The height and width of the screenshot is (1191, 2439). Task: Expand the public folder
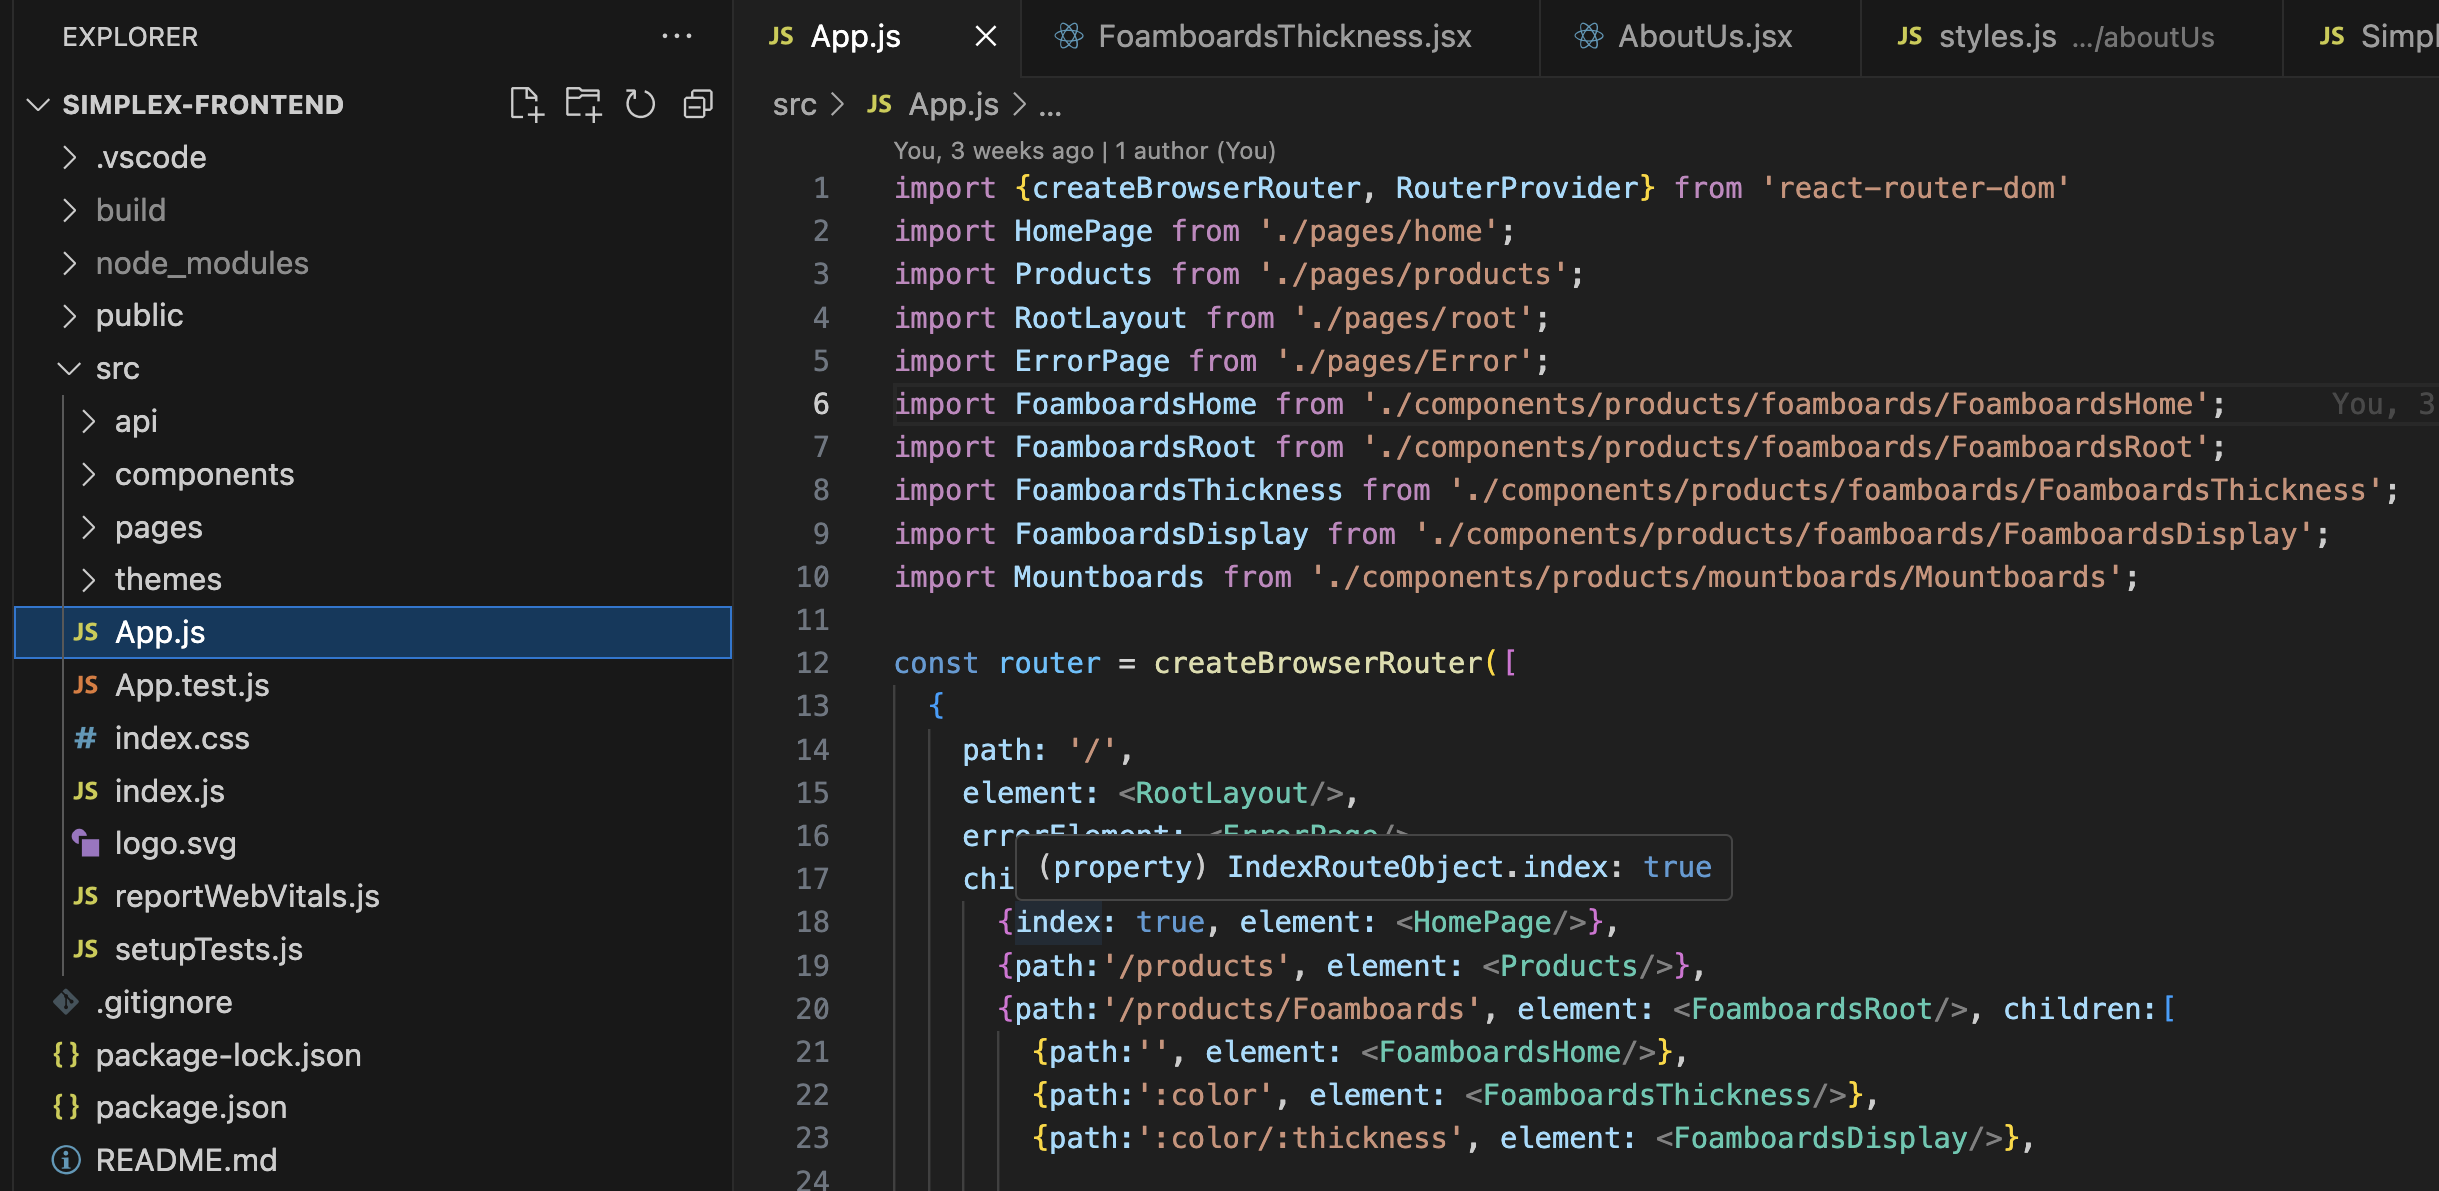[69, 315]
